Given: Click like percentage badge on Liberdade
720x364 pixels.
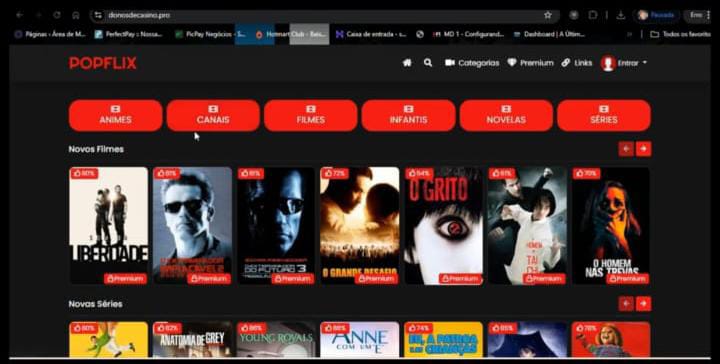Looking at the screenshot, I should (84, 174).
